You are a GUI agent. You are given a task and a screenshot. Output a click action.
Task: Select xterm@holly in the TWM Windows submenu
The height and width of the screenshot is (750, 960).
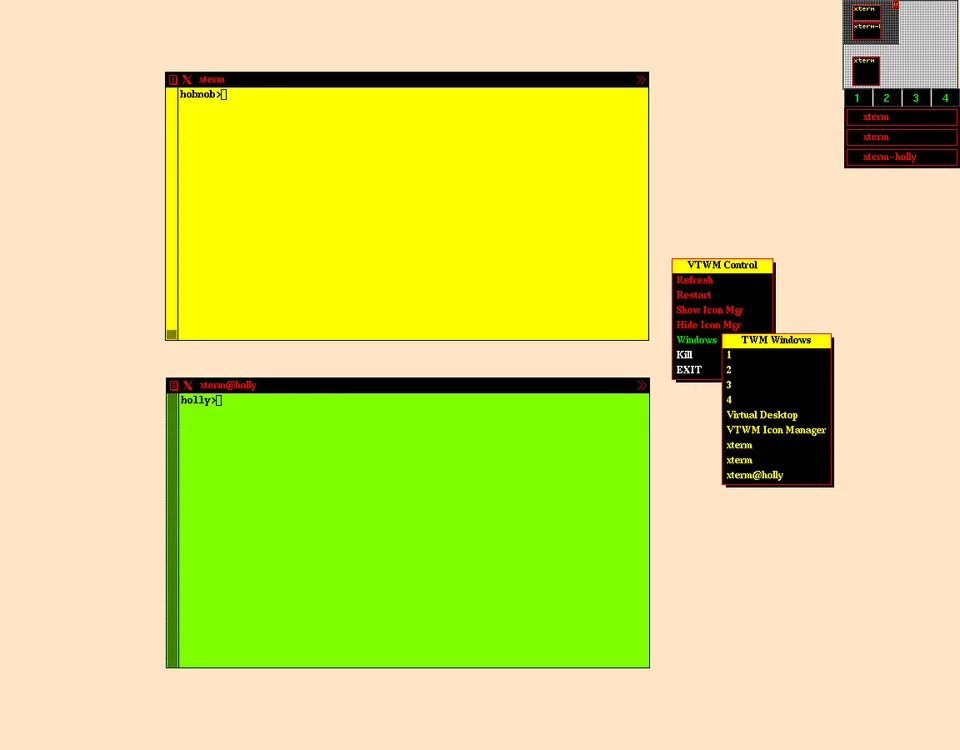[x=776, y=475]
